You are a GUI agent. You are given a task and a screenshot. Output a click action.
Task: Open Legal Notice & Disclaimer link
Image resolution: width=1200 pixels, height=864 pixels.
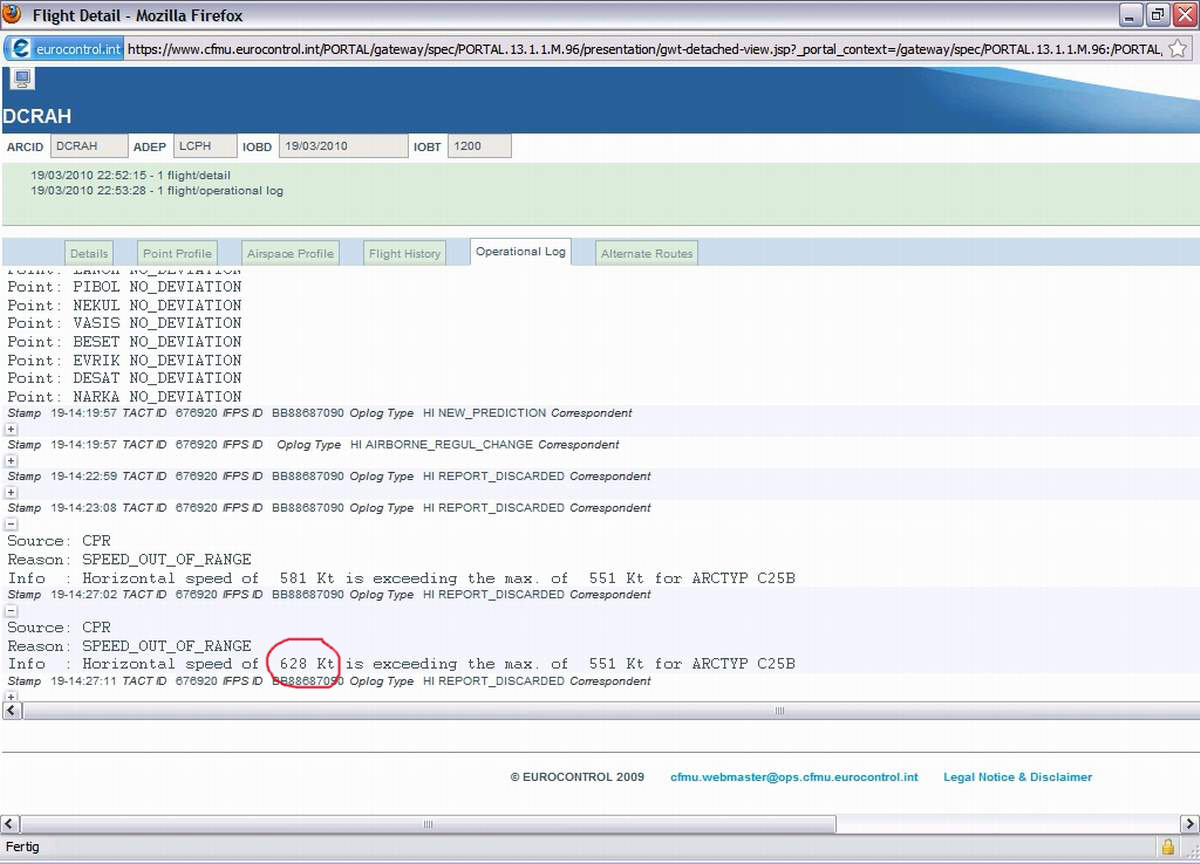pos(1017,777)
